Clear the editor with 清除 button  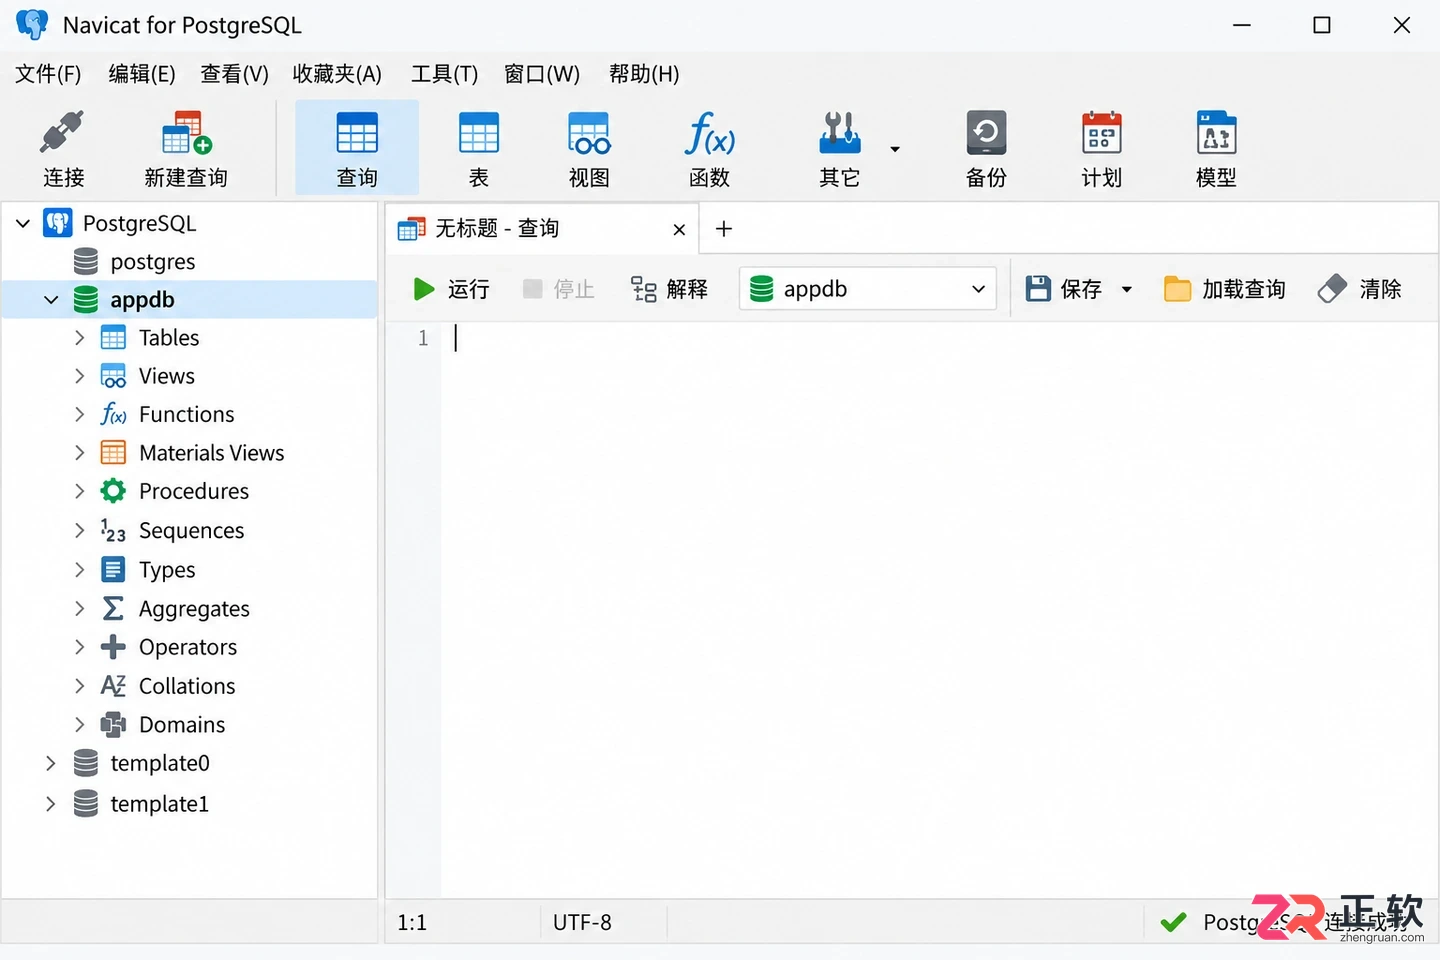(1360, 289)
